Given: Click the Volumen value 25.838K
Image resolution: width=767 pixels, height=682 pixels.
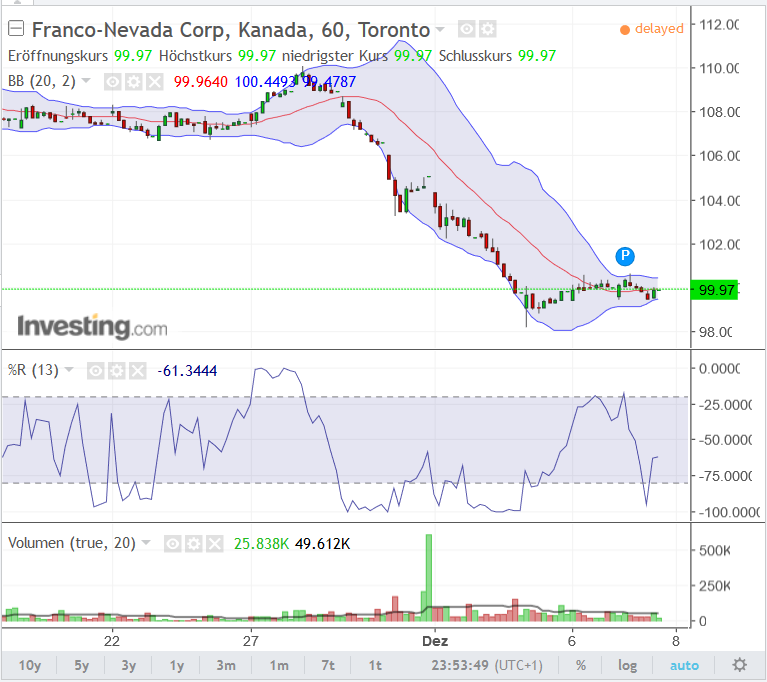Looking at the screenshot, I should point(261,544).
